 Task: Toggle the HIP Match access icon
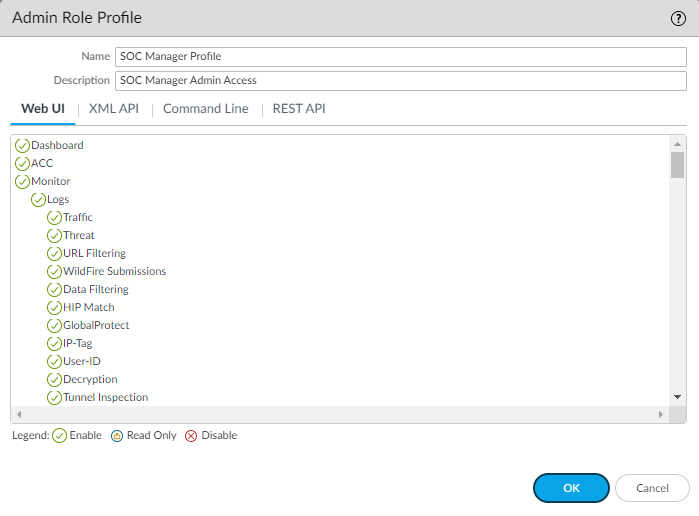(55, 308)
